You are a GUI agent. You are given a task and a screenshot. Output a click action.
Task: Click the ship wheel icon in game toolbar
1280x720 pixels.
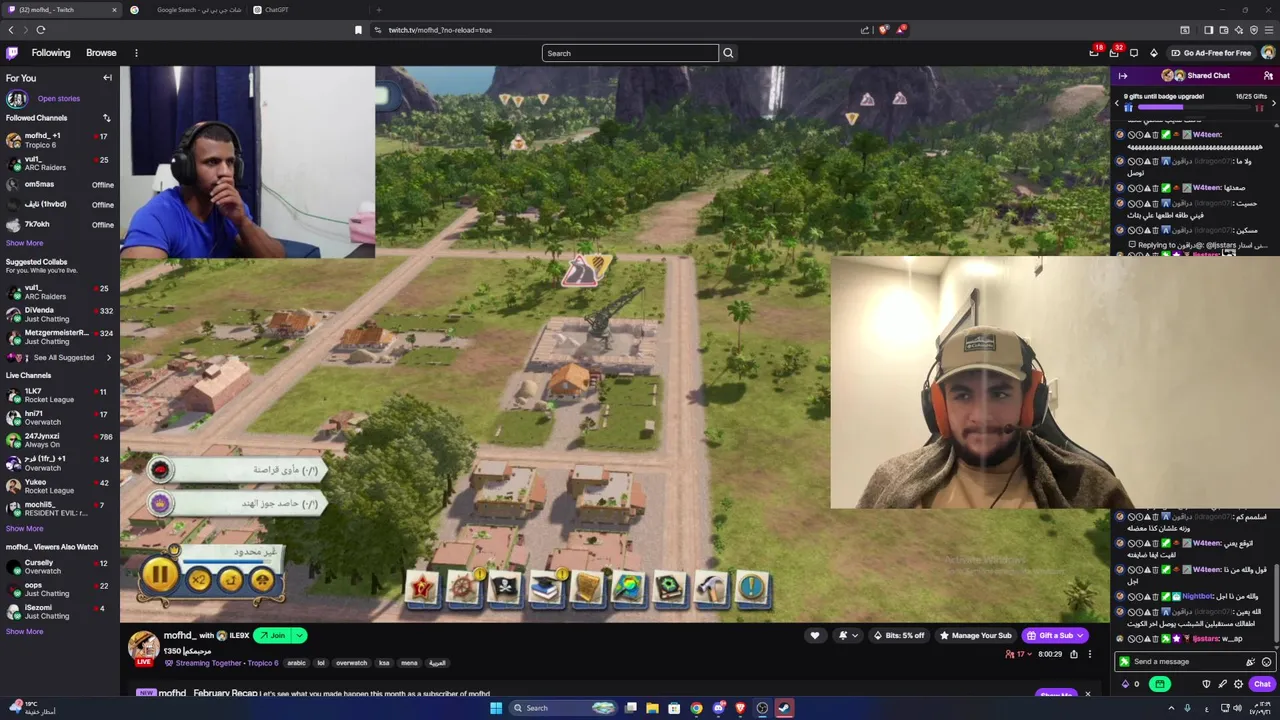pos(463,588)
